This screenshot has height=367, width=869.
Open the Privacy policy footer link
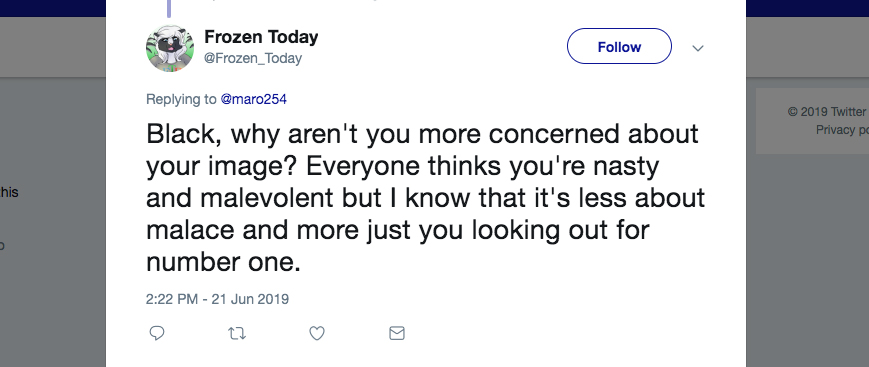tap(842, 130)
